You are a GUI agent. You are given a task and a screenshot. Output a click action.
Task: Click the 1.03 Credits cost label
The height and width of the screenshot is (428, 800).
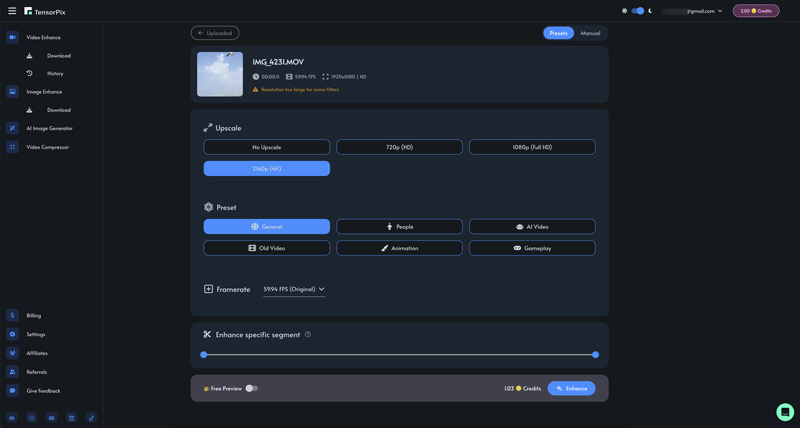[522, 388]
